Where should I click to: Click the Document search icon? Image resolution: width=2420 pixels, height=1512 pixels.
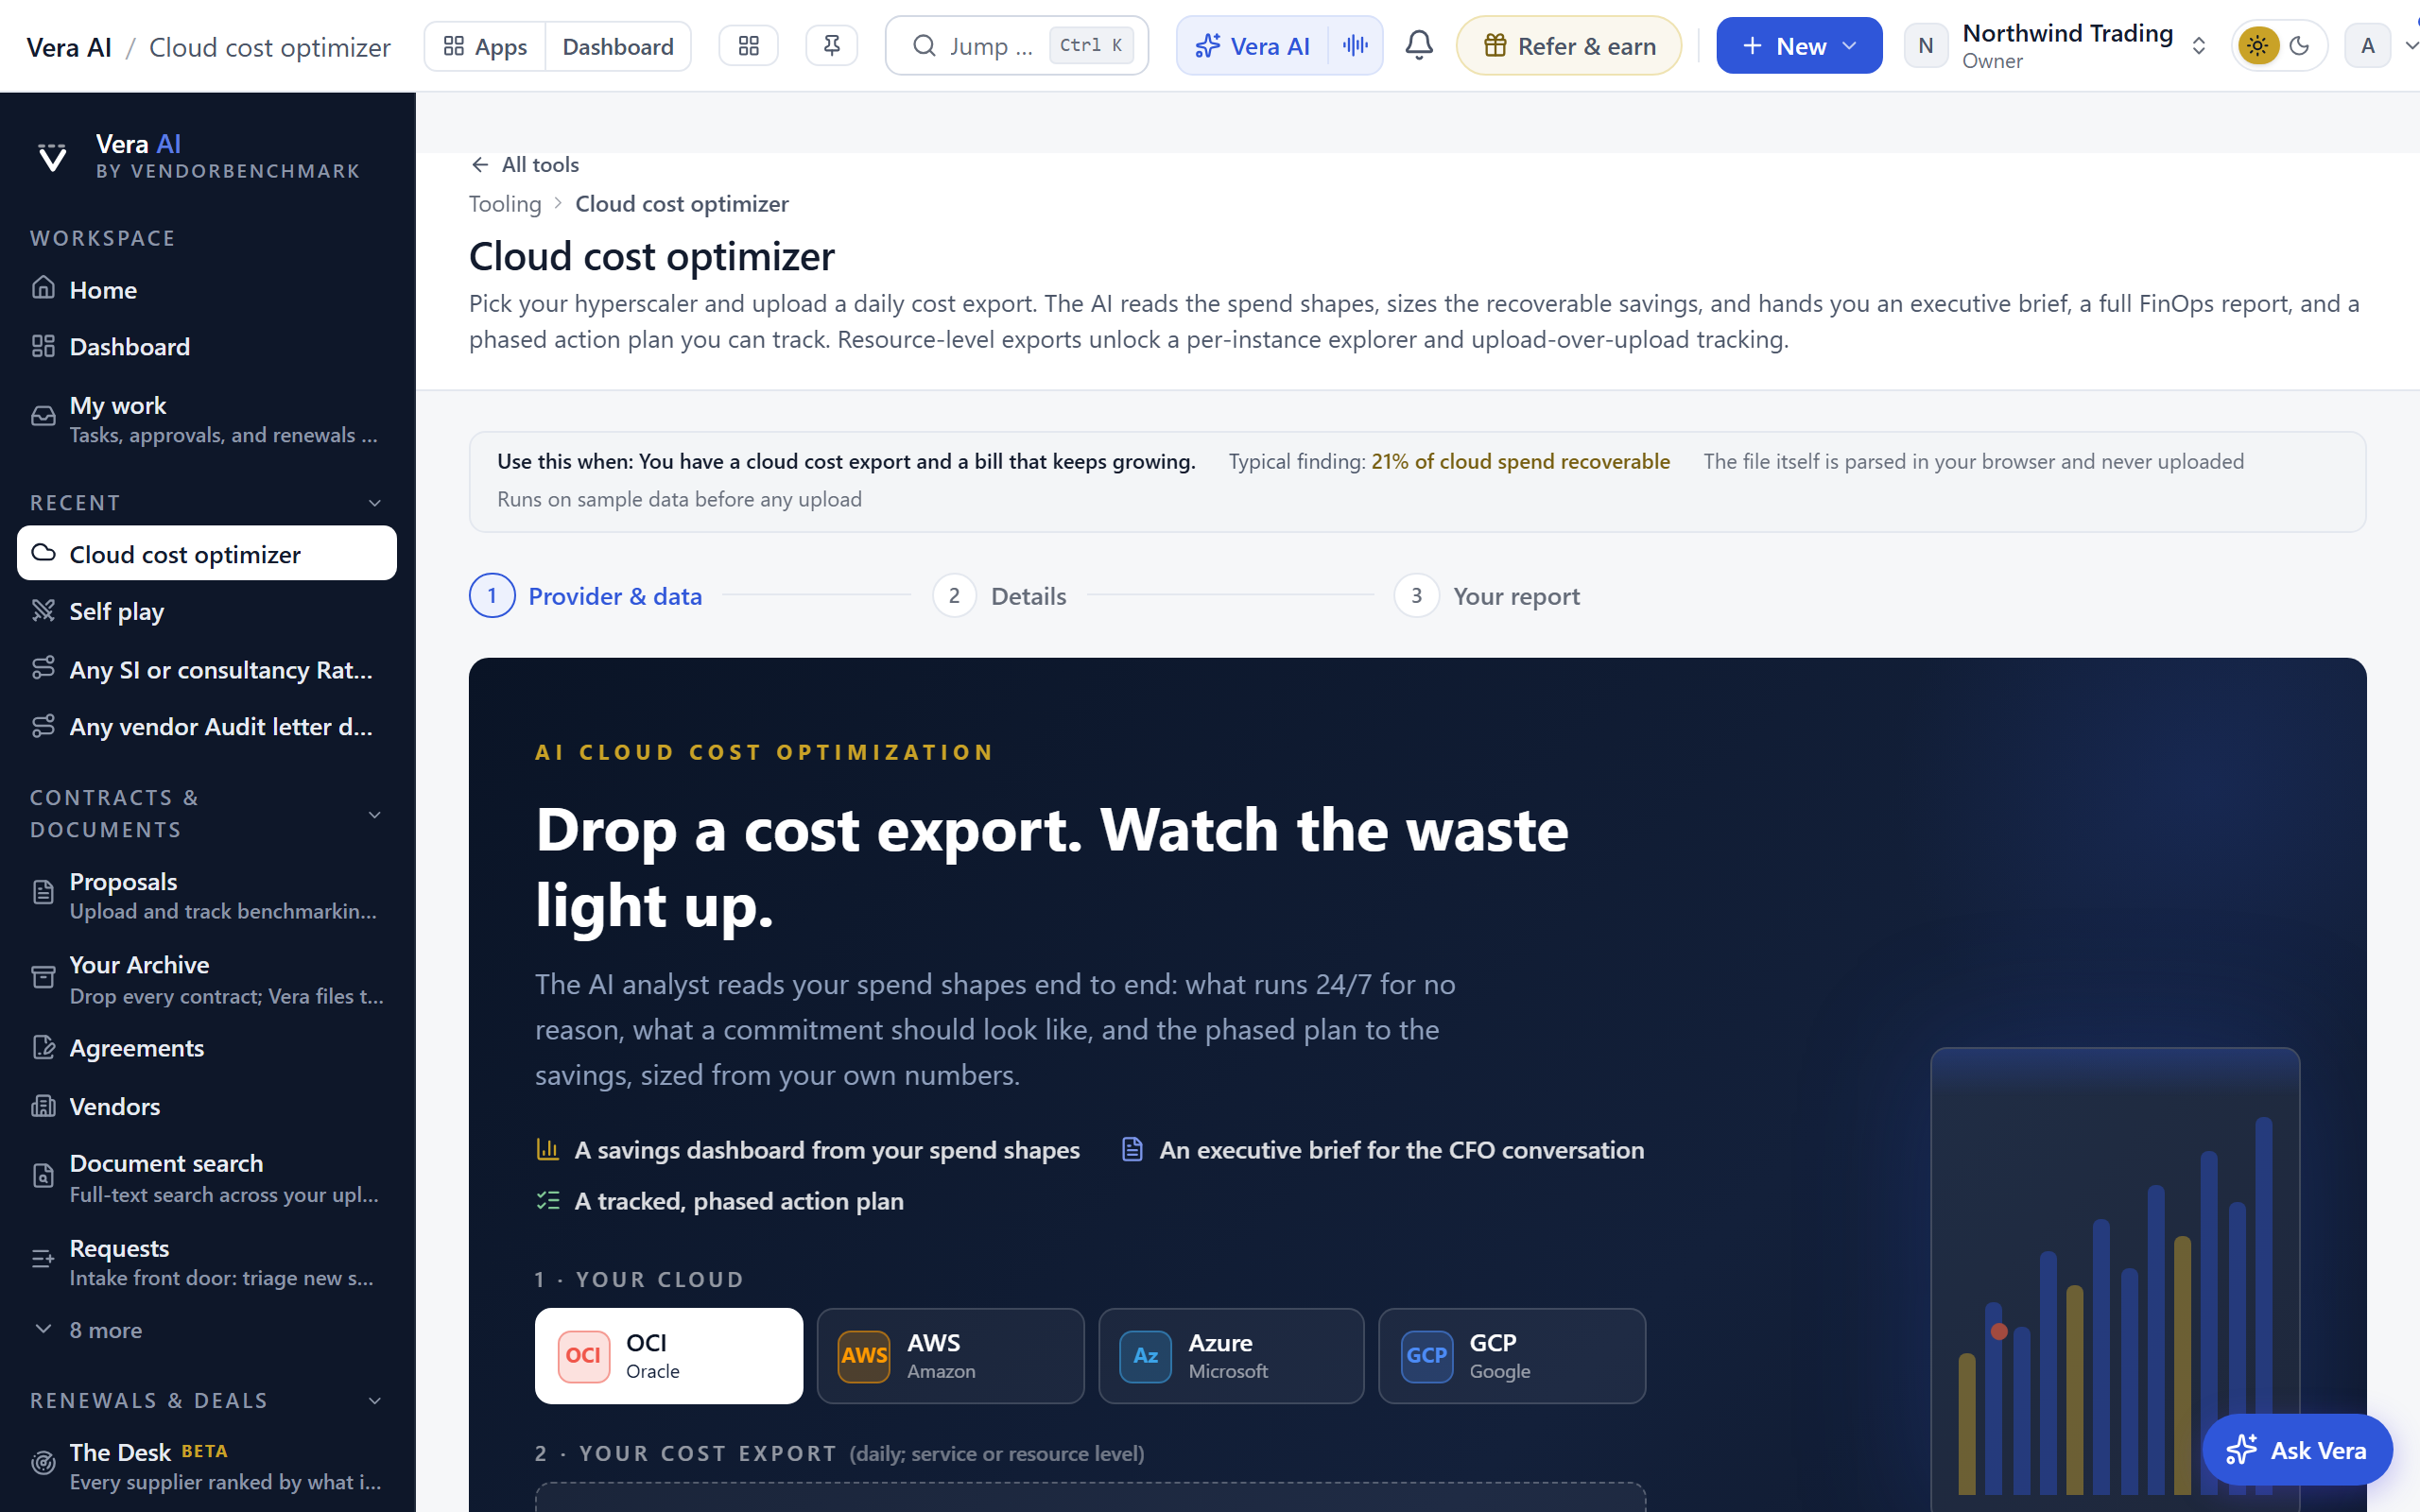tap(43, 1176)
